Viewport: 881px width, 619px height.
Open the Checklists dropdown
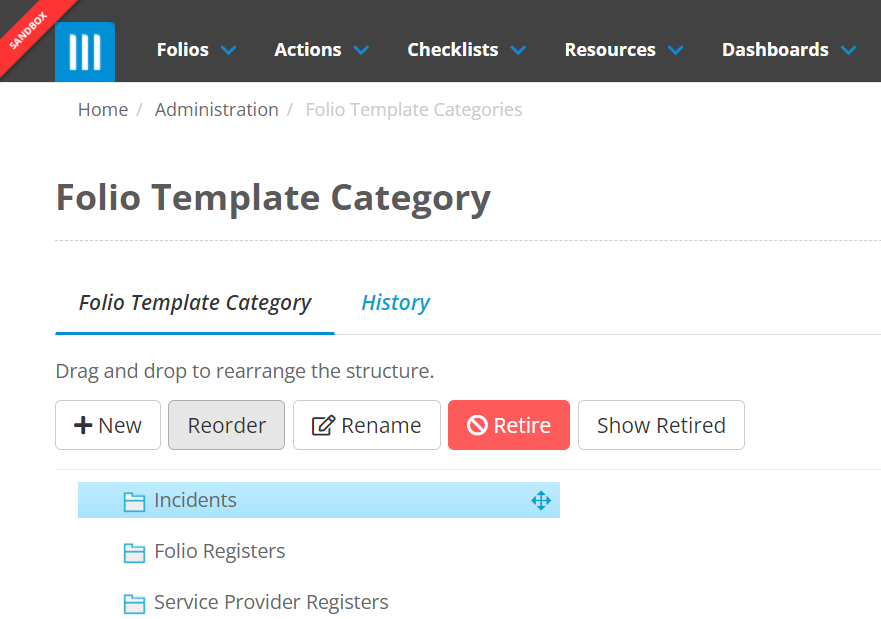[x=466, y=50]
